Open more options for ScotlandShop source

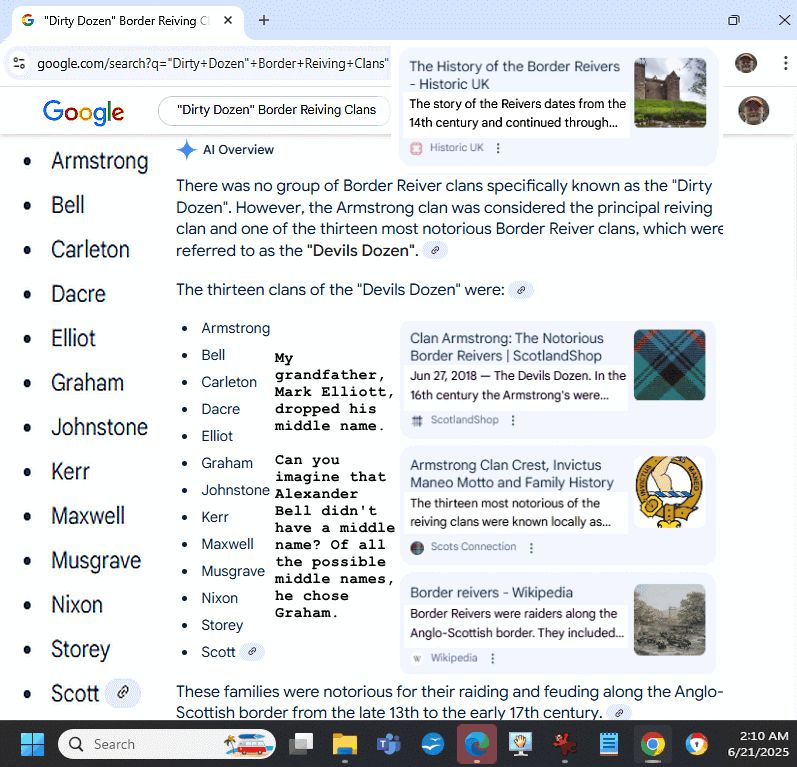513,420
